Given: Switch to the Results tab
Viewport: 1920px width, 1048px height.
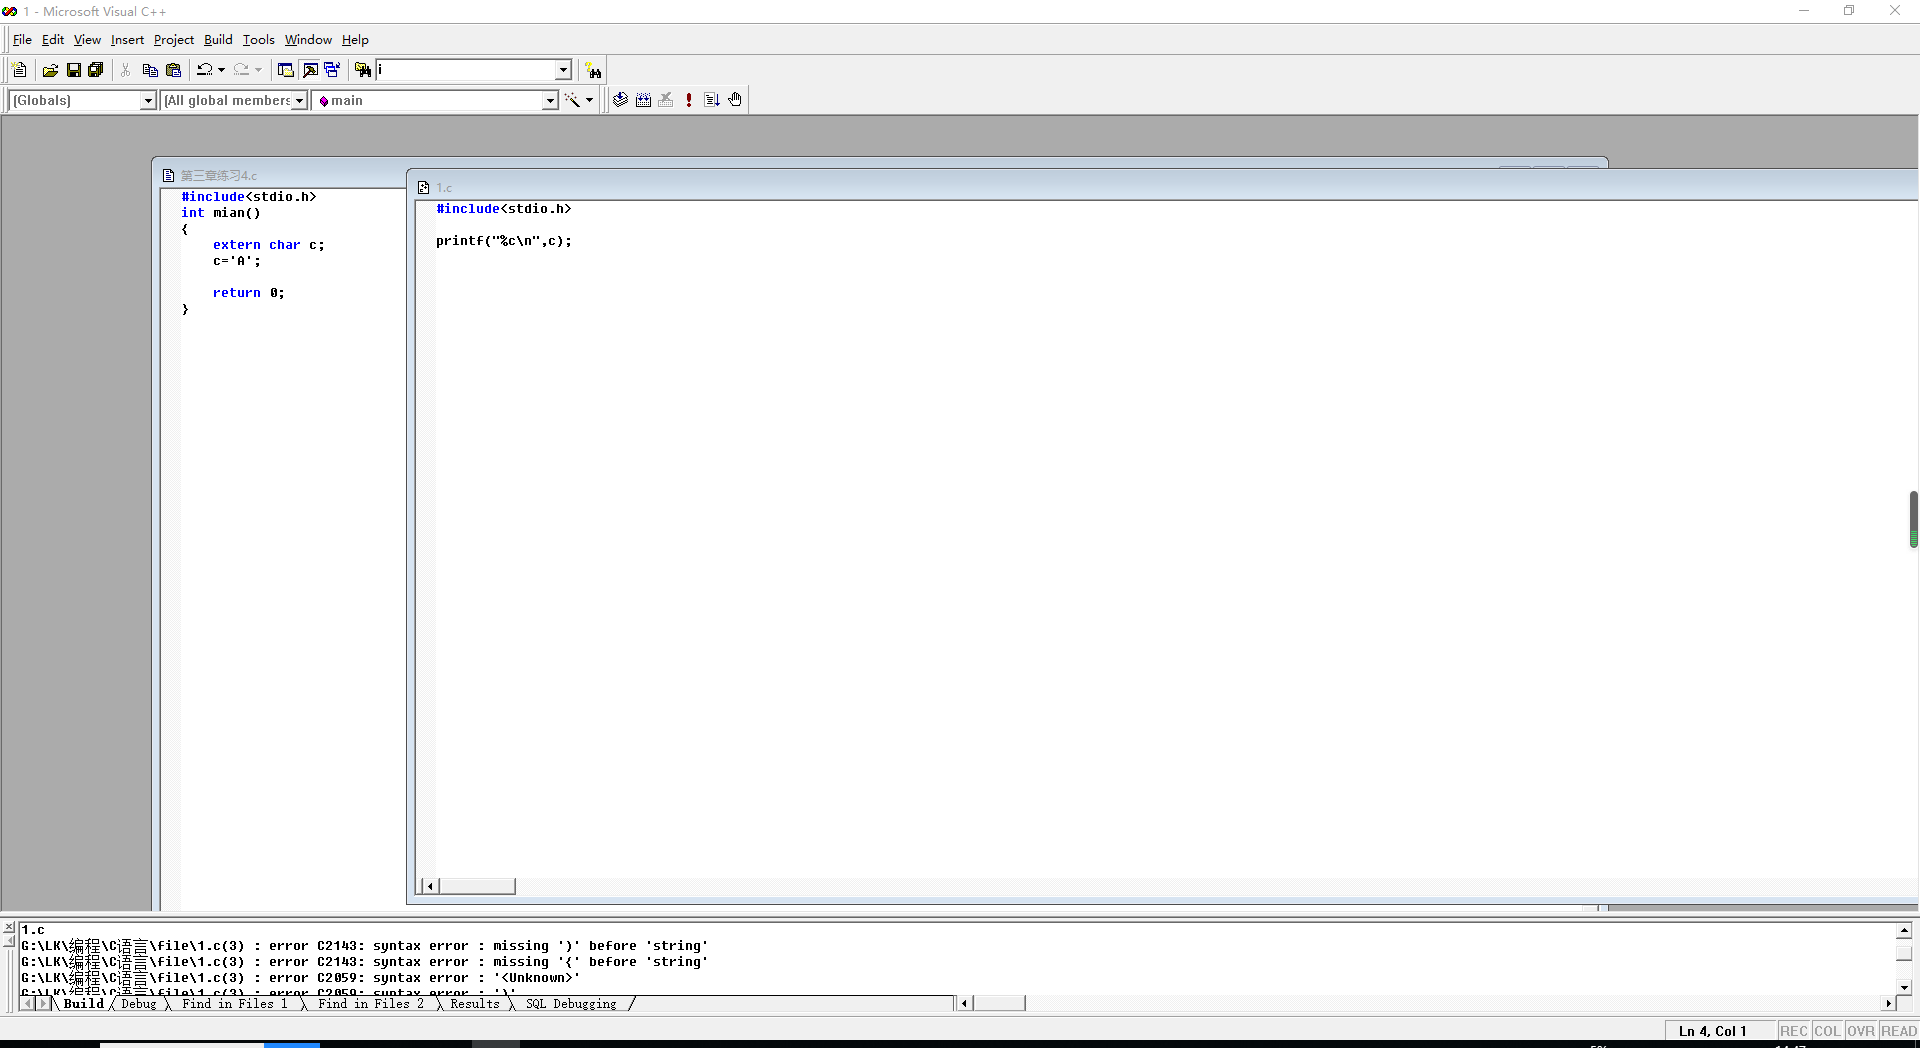Looking at the screenshot, I should click(x=475, y=1004).
